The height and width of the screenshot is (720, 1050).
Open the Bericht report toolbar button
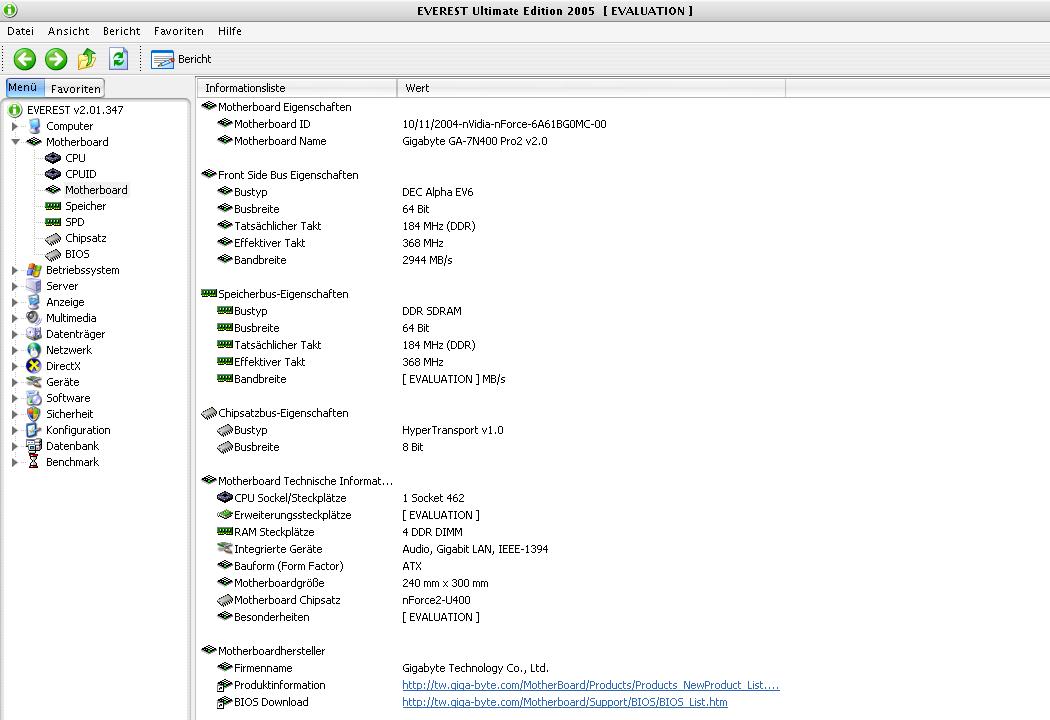(x=181, y=59)
